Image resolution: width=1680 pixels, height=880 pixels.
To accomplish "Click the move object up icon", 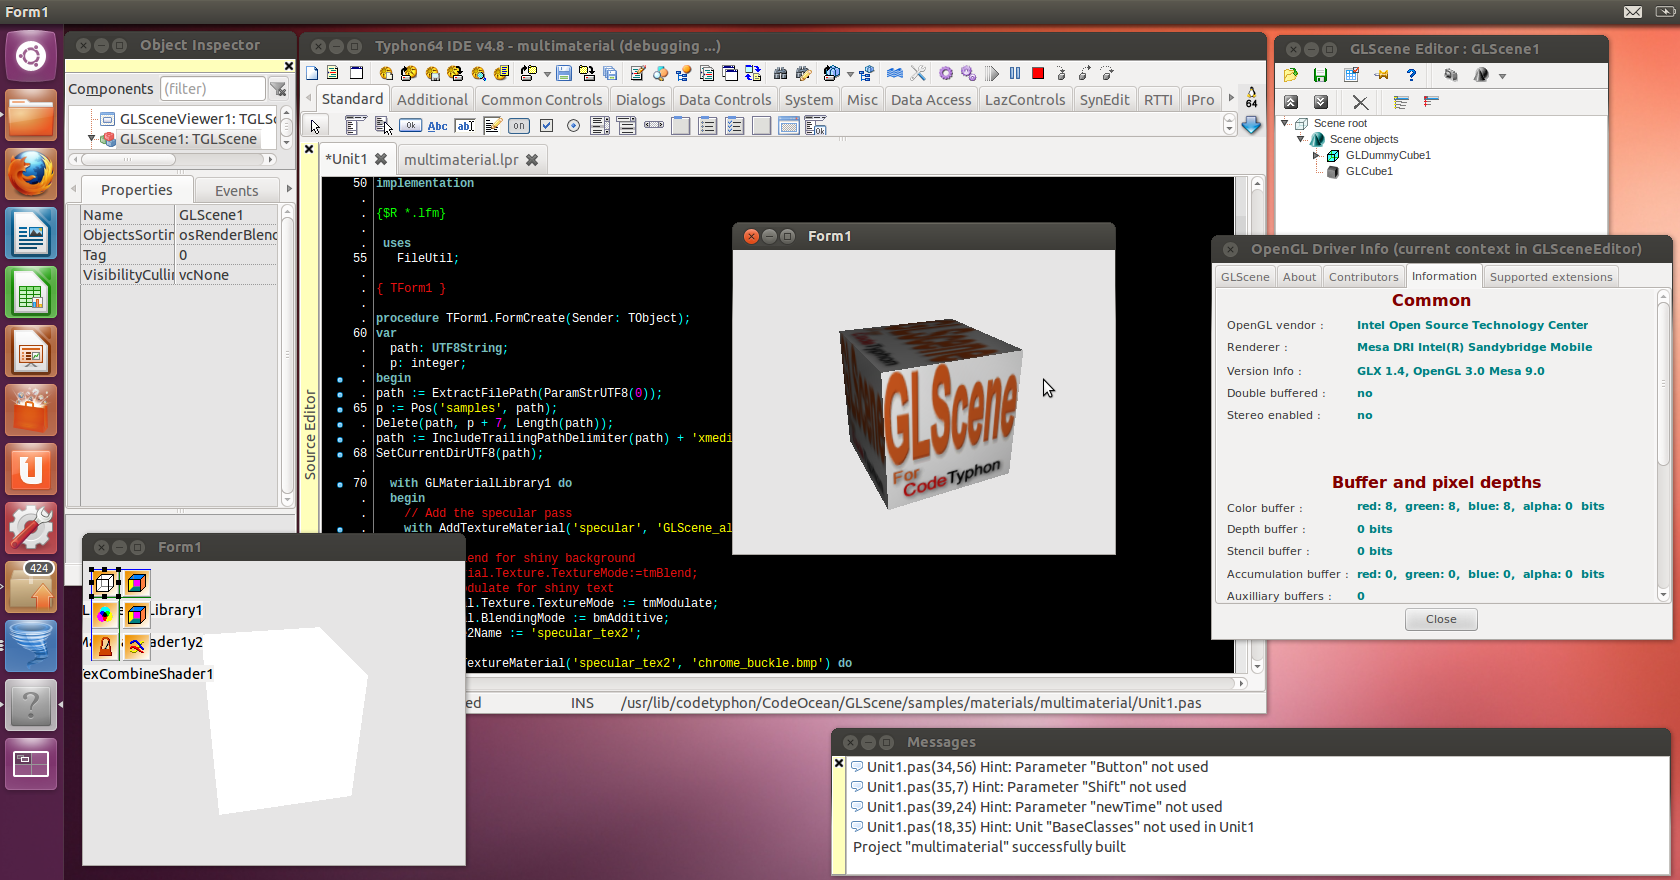I will 1291,102.
